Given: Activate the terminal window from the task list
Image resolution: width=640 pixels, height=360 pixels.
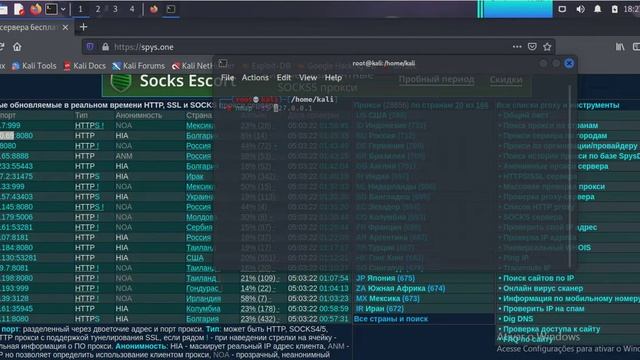Looking at the screenshot, I should point(171,9).
